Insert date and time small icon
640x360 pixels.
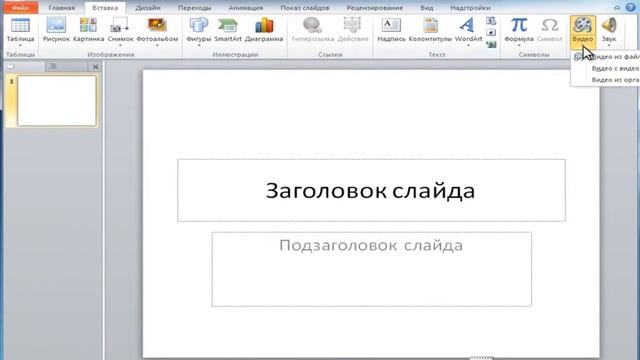click(x=491, y=21)
